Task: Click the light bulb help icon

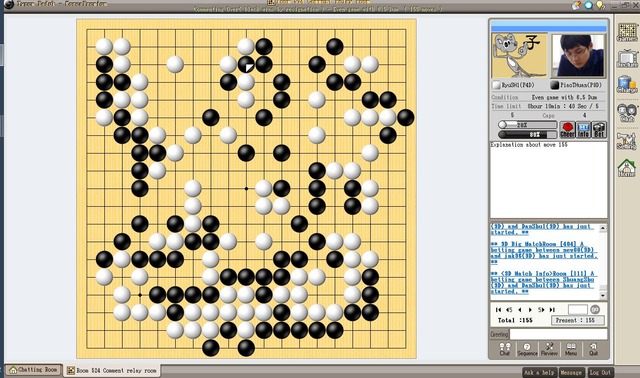Action: (600, 5)
